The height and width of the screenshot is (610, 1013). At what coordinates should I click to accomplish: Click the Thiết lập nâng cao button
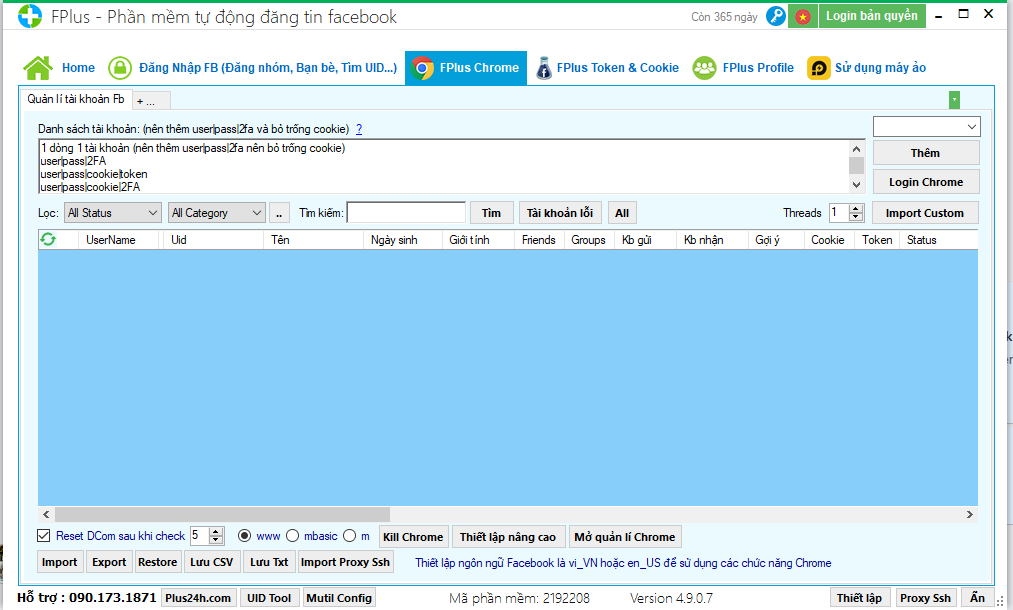click(x=508, y=537)
